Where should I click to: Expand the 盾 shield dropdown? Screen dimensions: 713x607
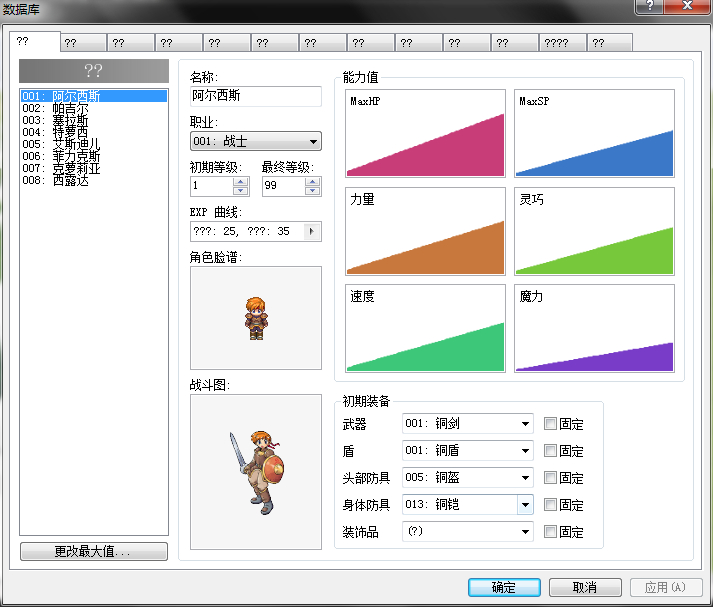pos(525,451)
